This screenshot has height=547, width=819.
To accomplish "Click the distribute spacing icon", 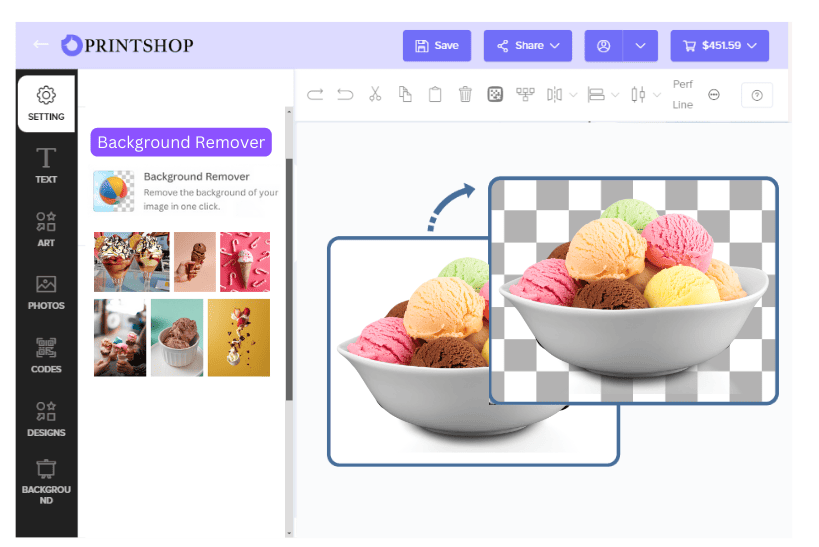I will [638, 95].
